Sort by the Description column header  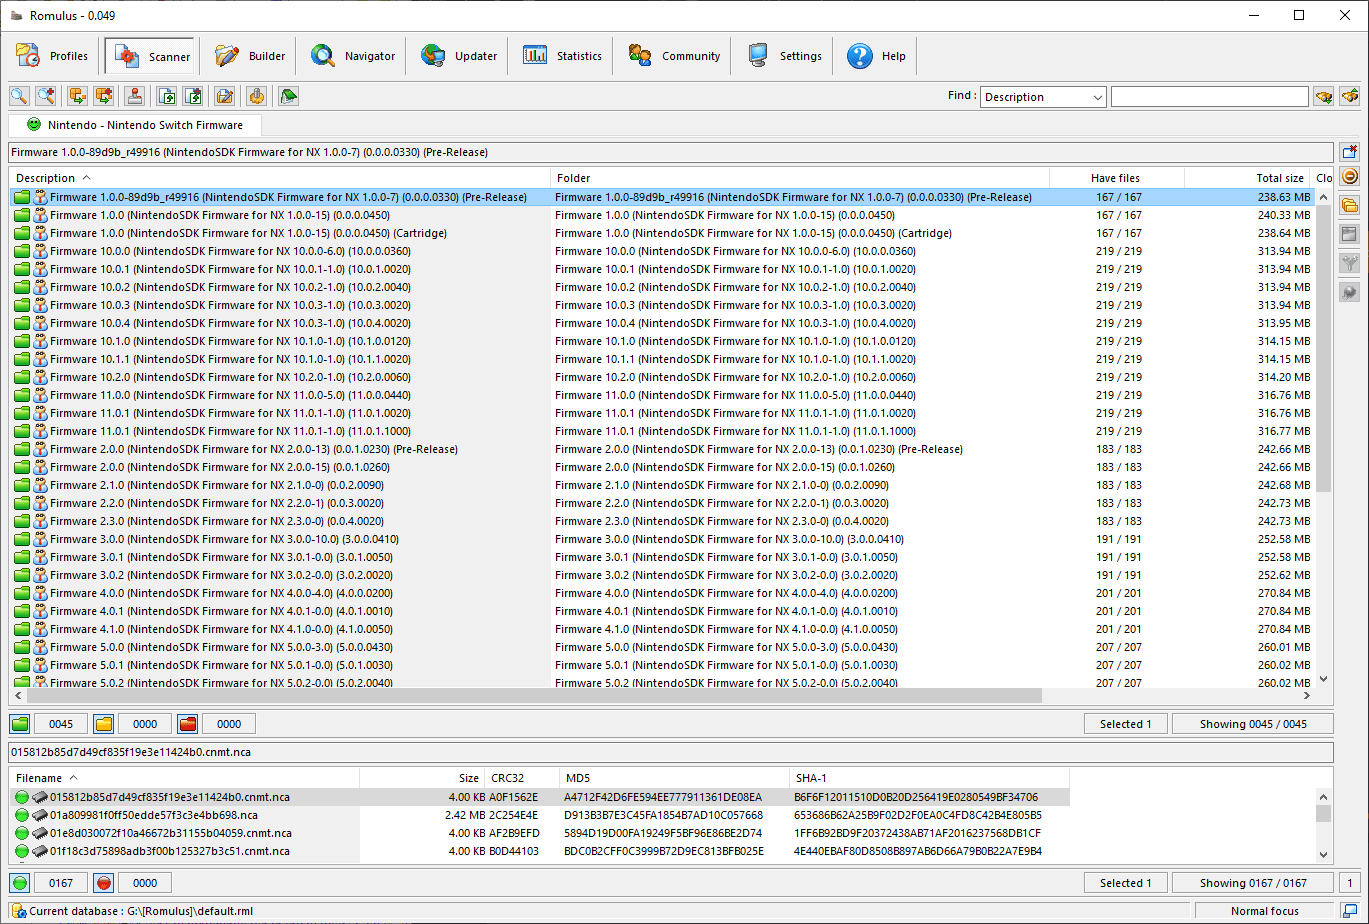pyautogui.click(x=280, y=178)
